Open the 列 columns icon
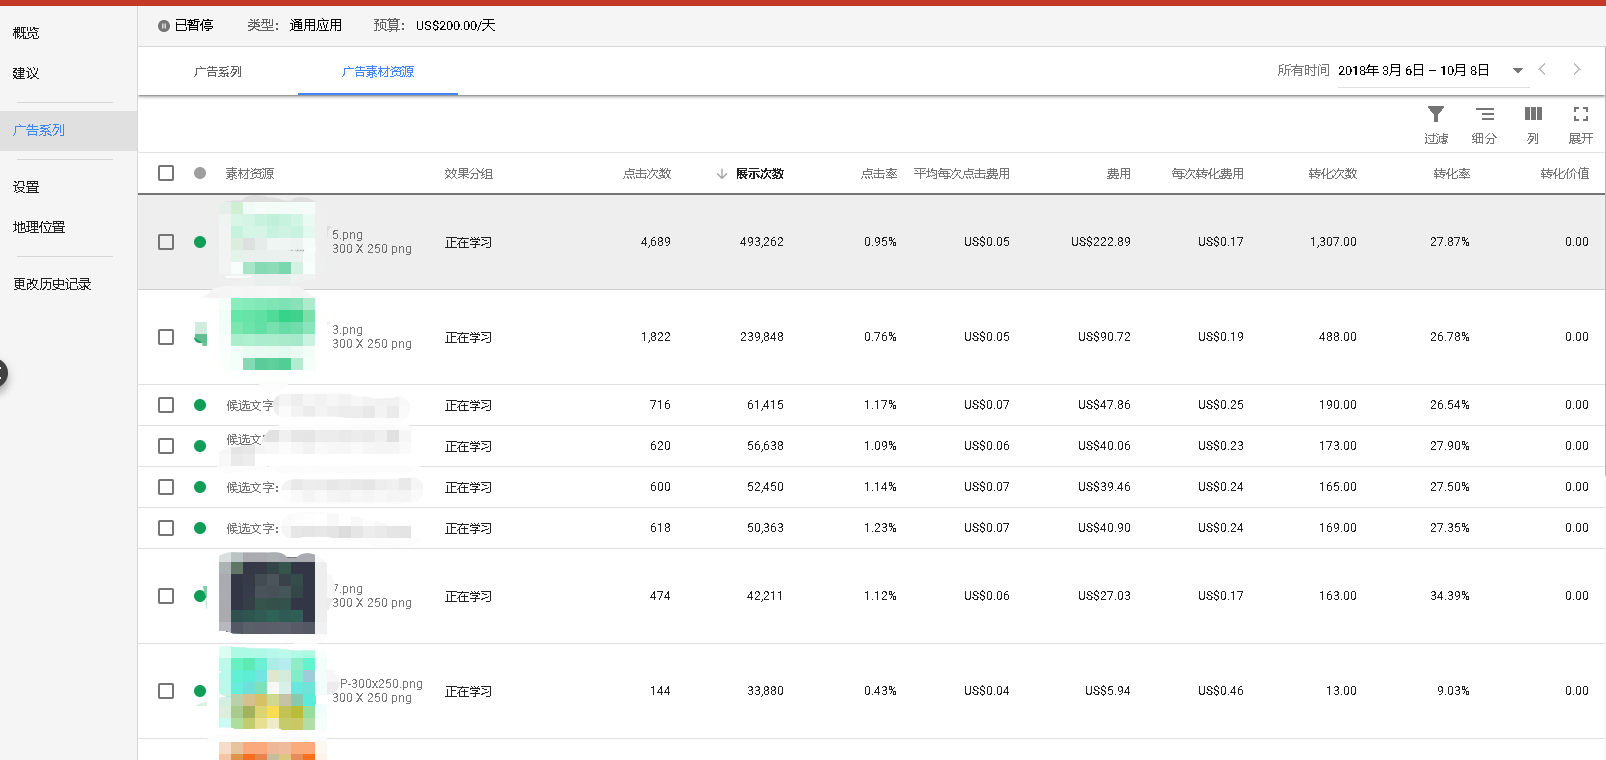The image size is (1606, 760). point(1532,115)
